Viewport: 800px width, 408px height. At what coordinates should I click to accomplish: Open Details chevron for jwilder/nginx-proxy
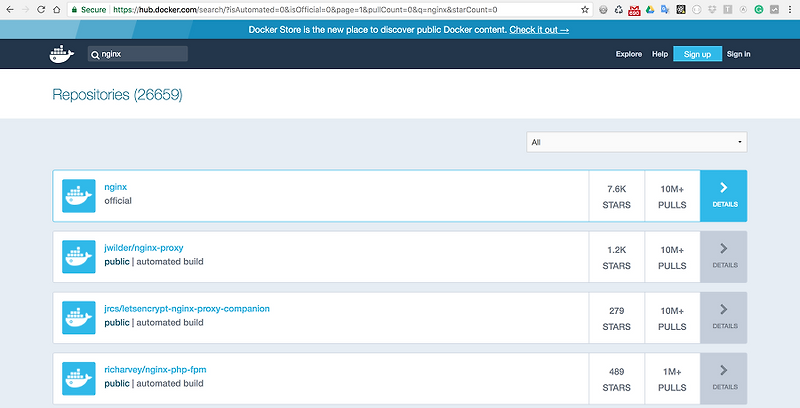(x=723, y=257)
